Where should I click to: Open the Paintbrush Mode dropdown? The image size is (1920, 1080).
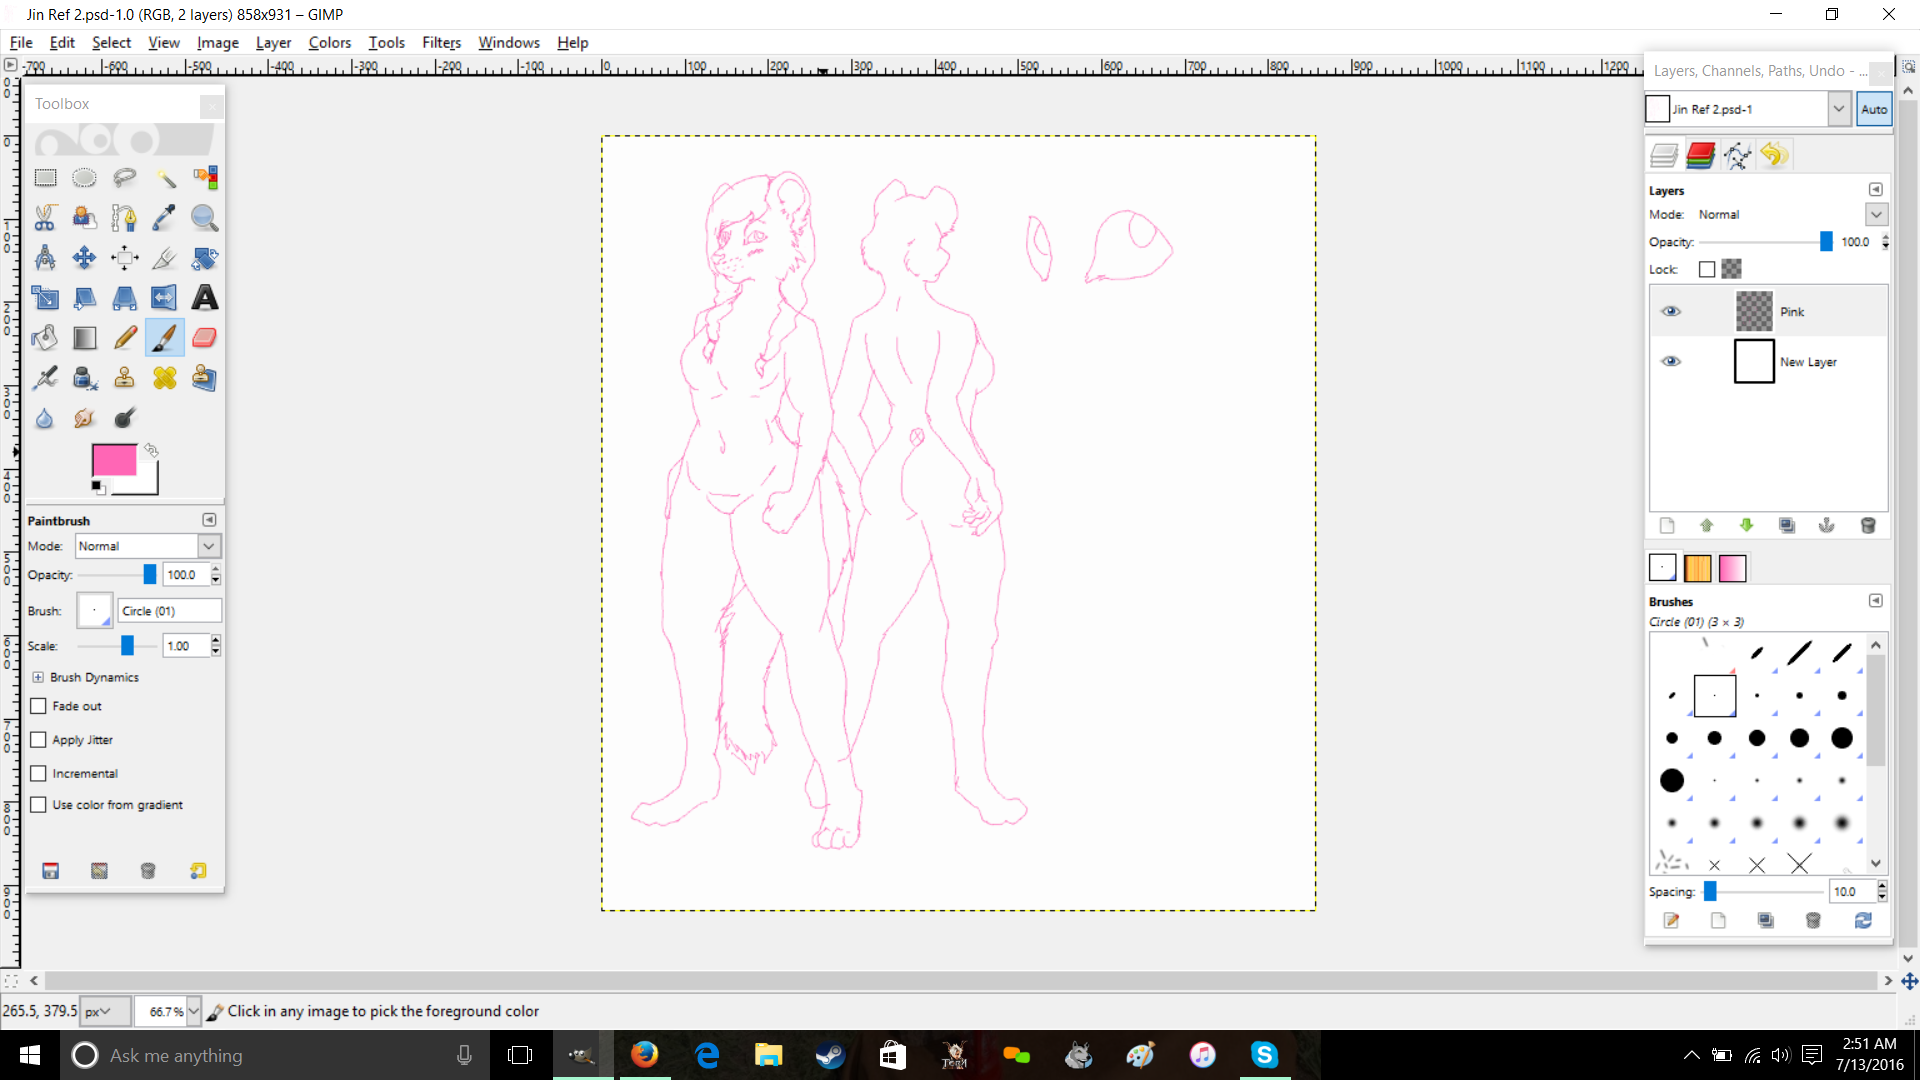(x=208, y=546)
